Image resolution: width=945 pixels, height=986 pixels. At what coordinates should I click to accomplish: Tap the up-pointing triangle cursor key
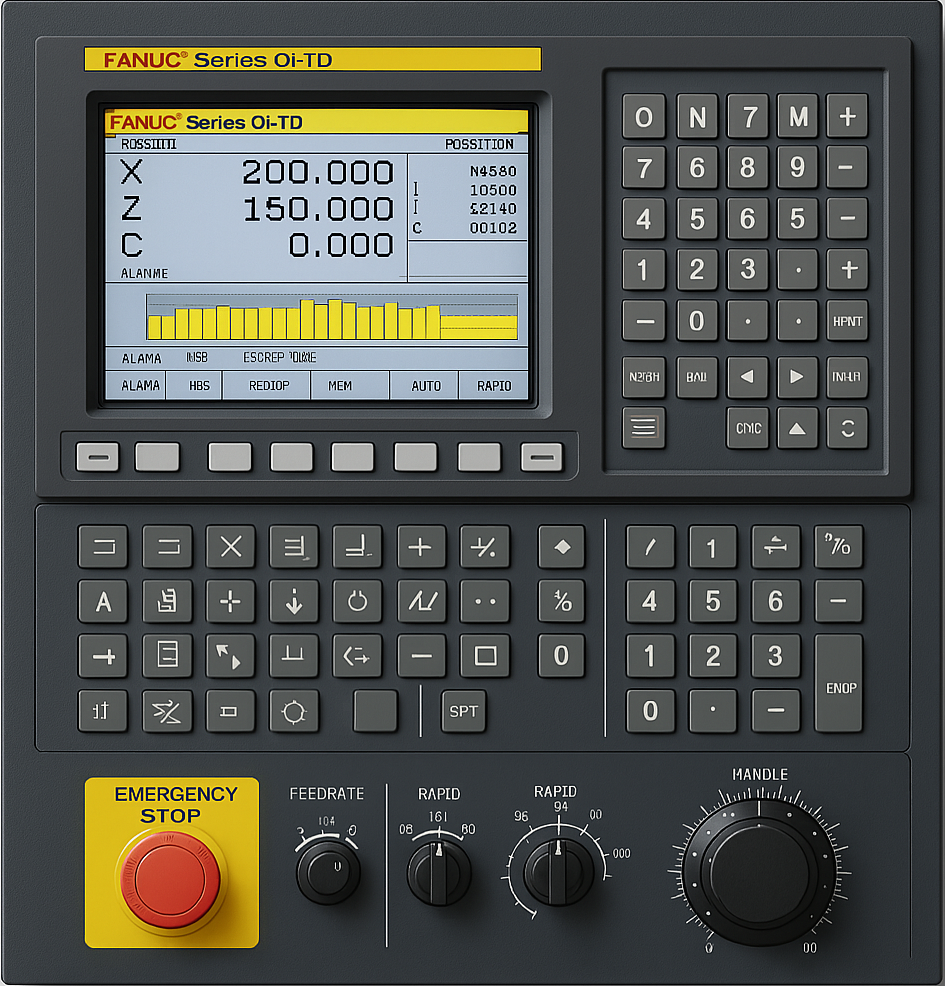tap(797, 428)
